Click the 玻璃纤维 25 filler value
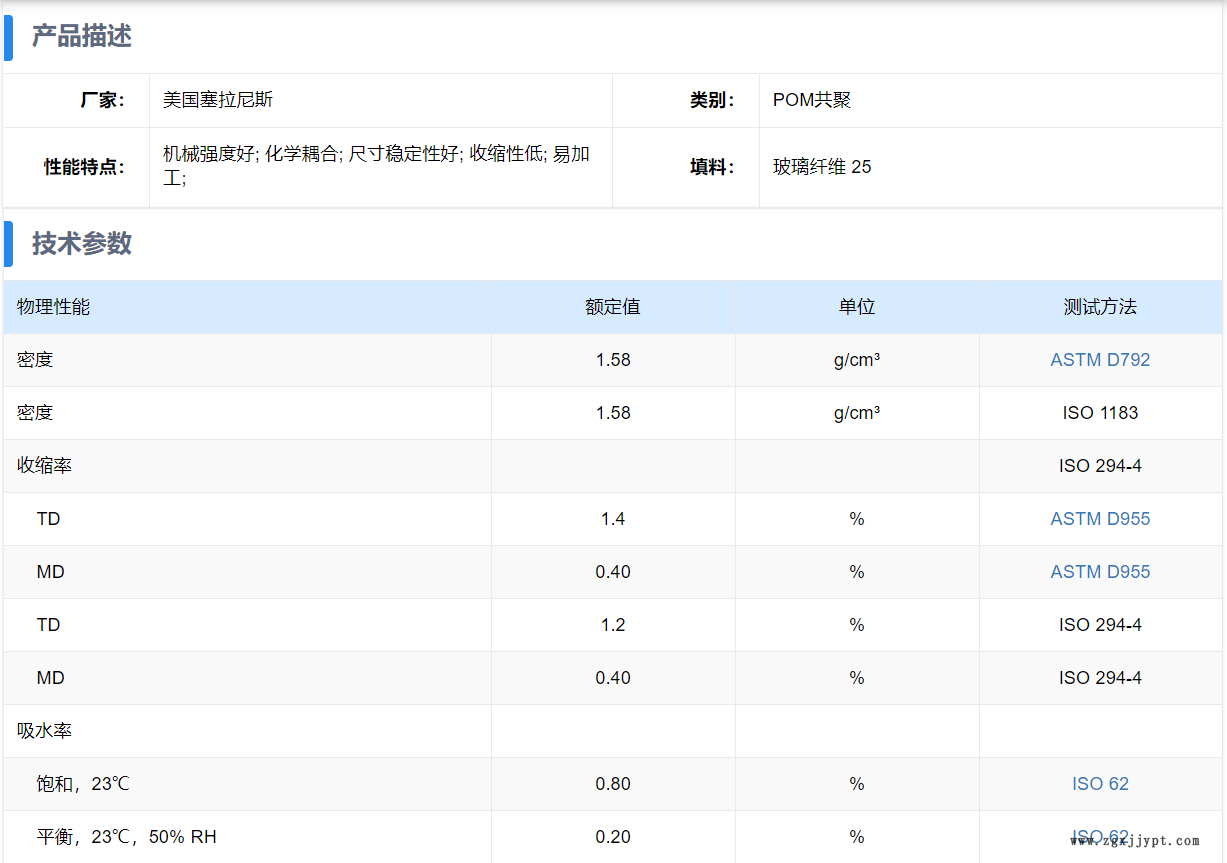The image size is (1227, 863). pyautogui.click(x=822, y=167)
